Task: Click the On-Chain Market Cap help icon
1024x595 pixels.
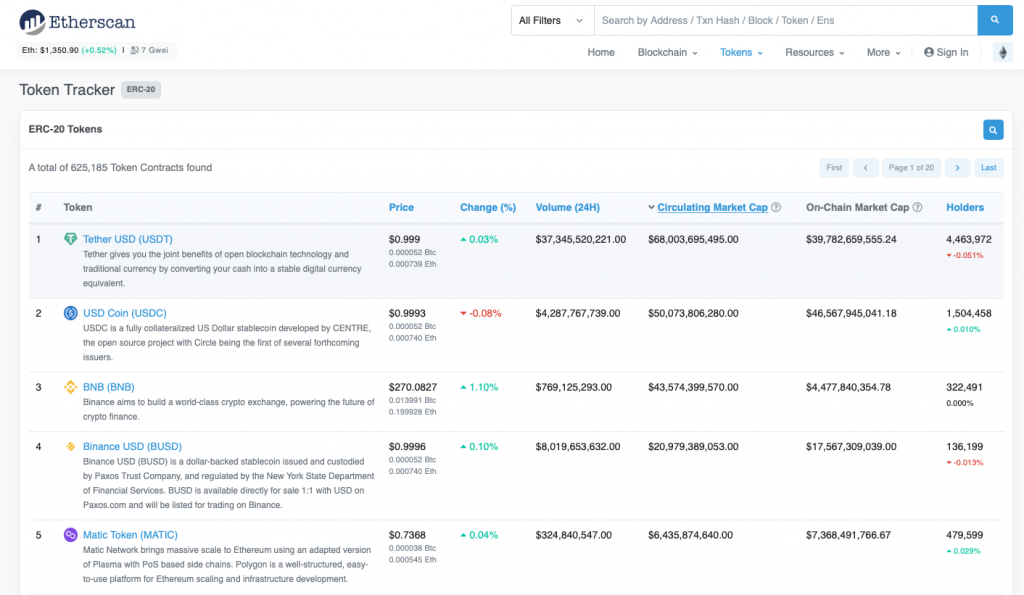Action: click(x=918, y=207)
